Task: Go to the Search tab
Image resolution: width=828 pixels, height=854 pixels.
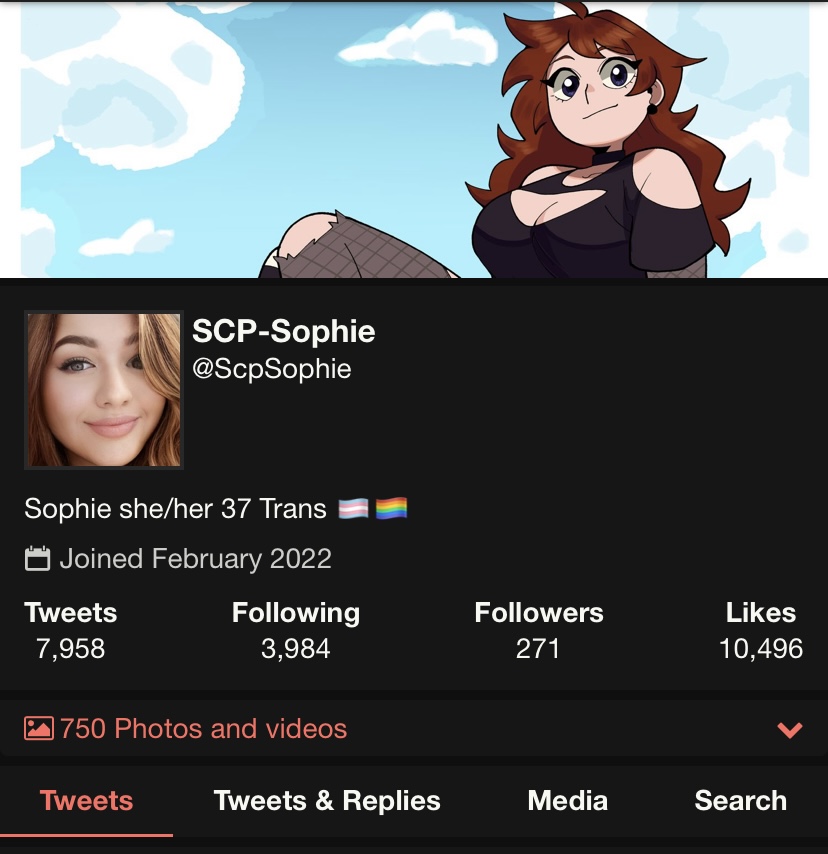Action: (x=740, y=801)
